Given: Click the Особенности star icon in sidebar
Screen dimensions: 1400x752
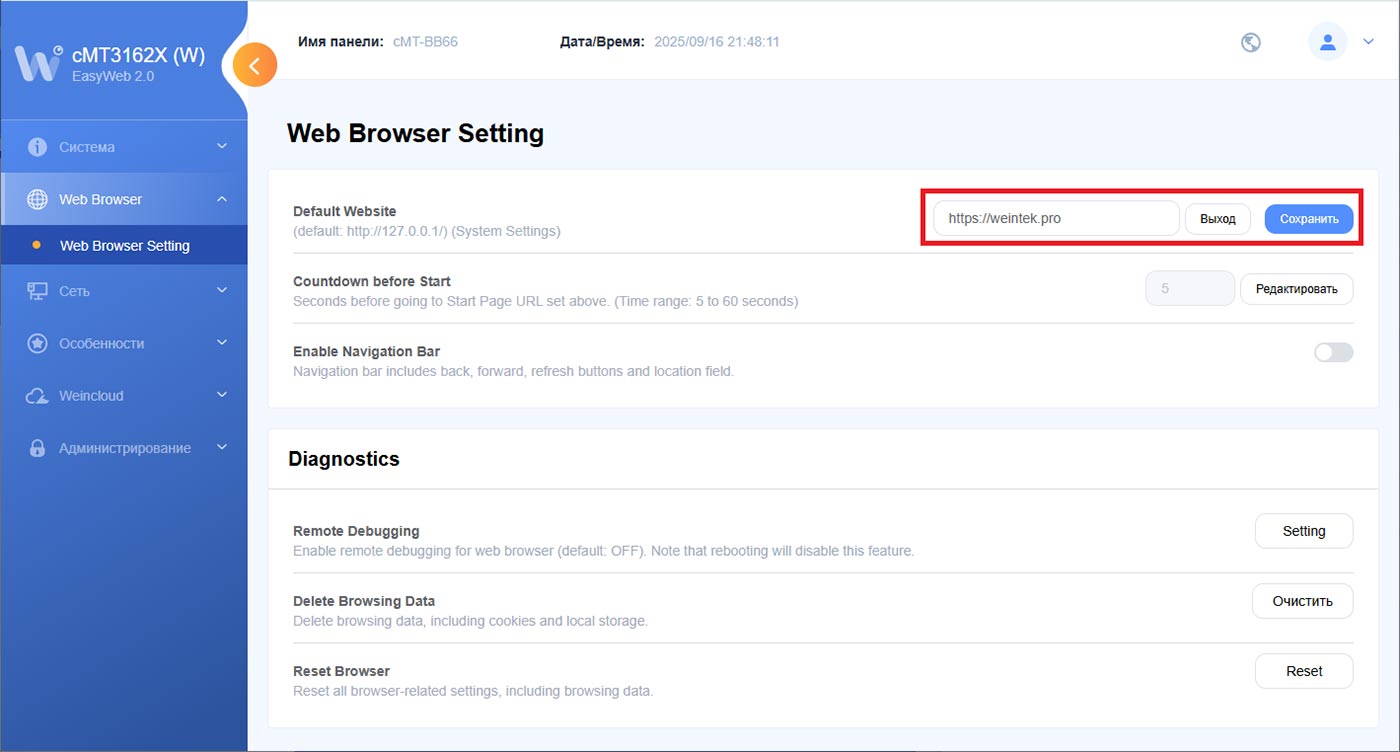Looking at the screenshot, I should 37,343.
